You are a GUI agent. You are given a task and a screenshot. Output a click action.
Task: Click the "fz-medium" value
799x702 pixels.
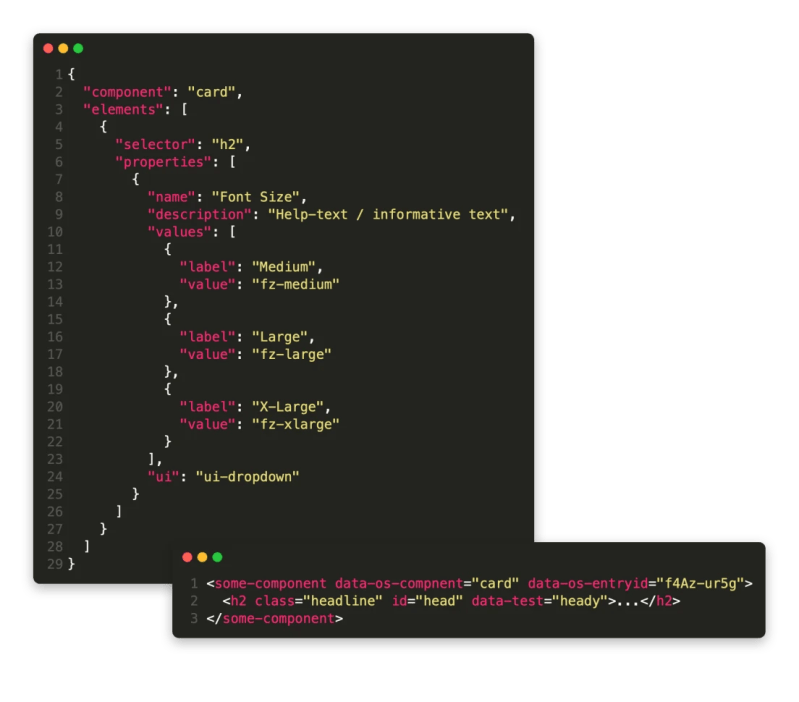pyautogui.click(x=296, y=284)
